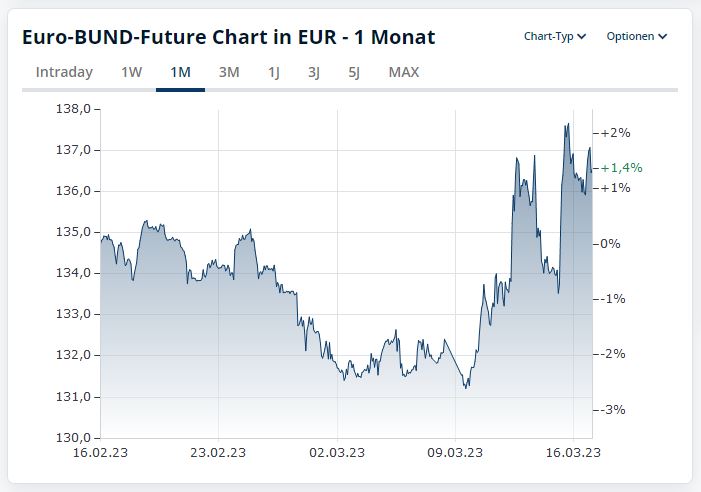Switch chart to 1J range

(x=273, y=72)
